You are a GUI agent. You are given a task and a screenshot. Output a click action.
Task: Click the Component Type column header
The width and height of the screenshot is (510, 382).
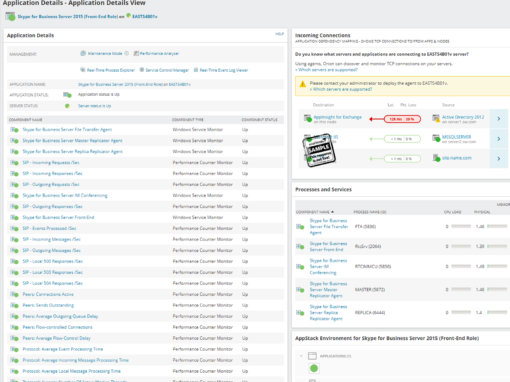[188, 120]
